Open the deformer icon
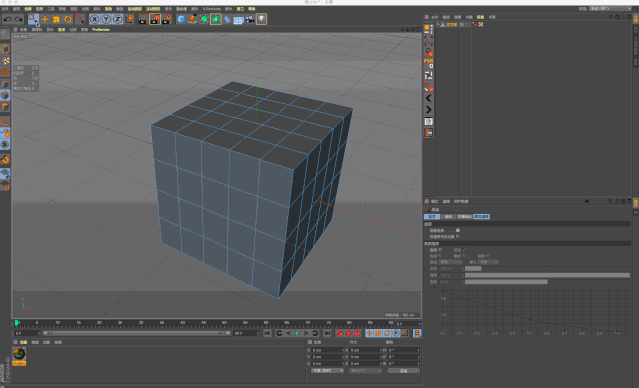Image resolution: width=639 pixels, height=388 pixels. pyautogui.click(x=227, y=19)
